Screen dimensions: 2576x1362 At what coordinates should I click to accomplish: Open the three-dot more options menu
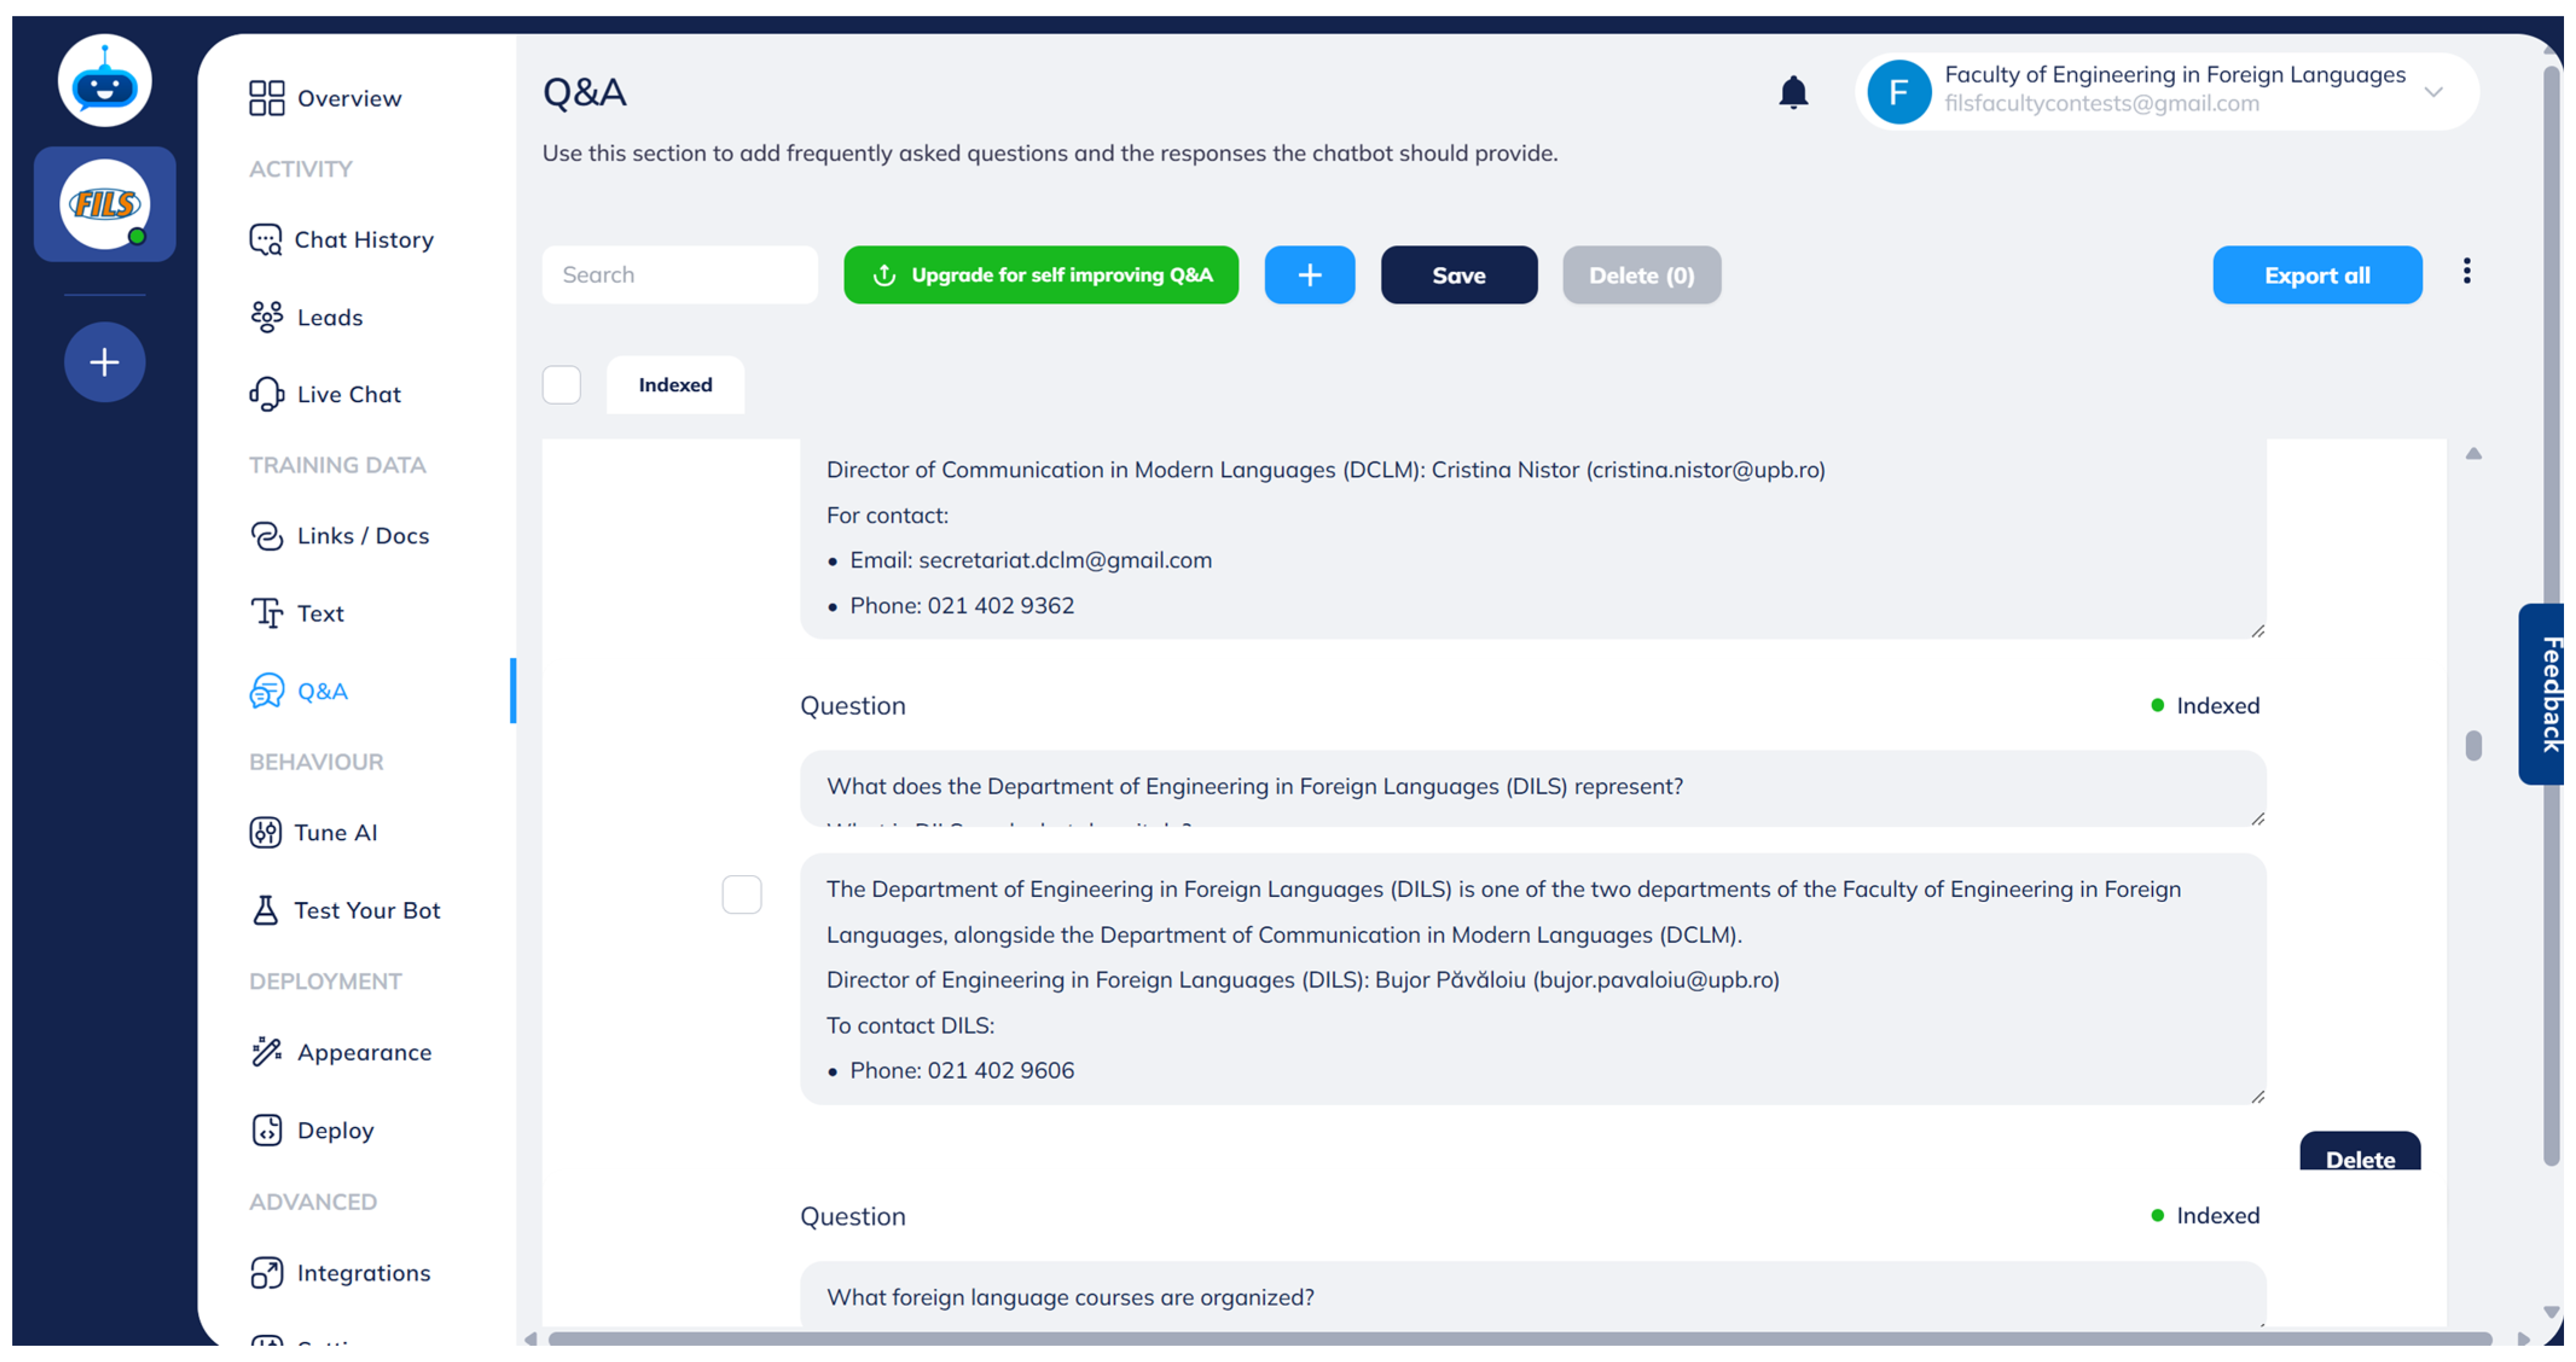pyautogui.click(x=2466, y=272)
